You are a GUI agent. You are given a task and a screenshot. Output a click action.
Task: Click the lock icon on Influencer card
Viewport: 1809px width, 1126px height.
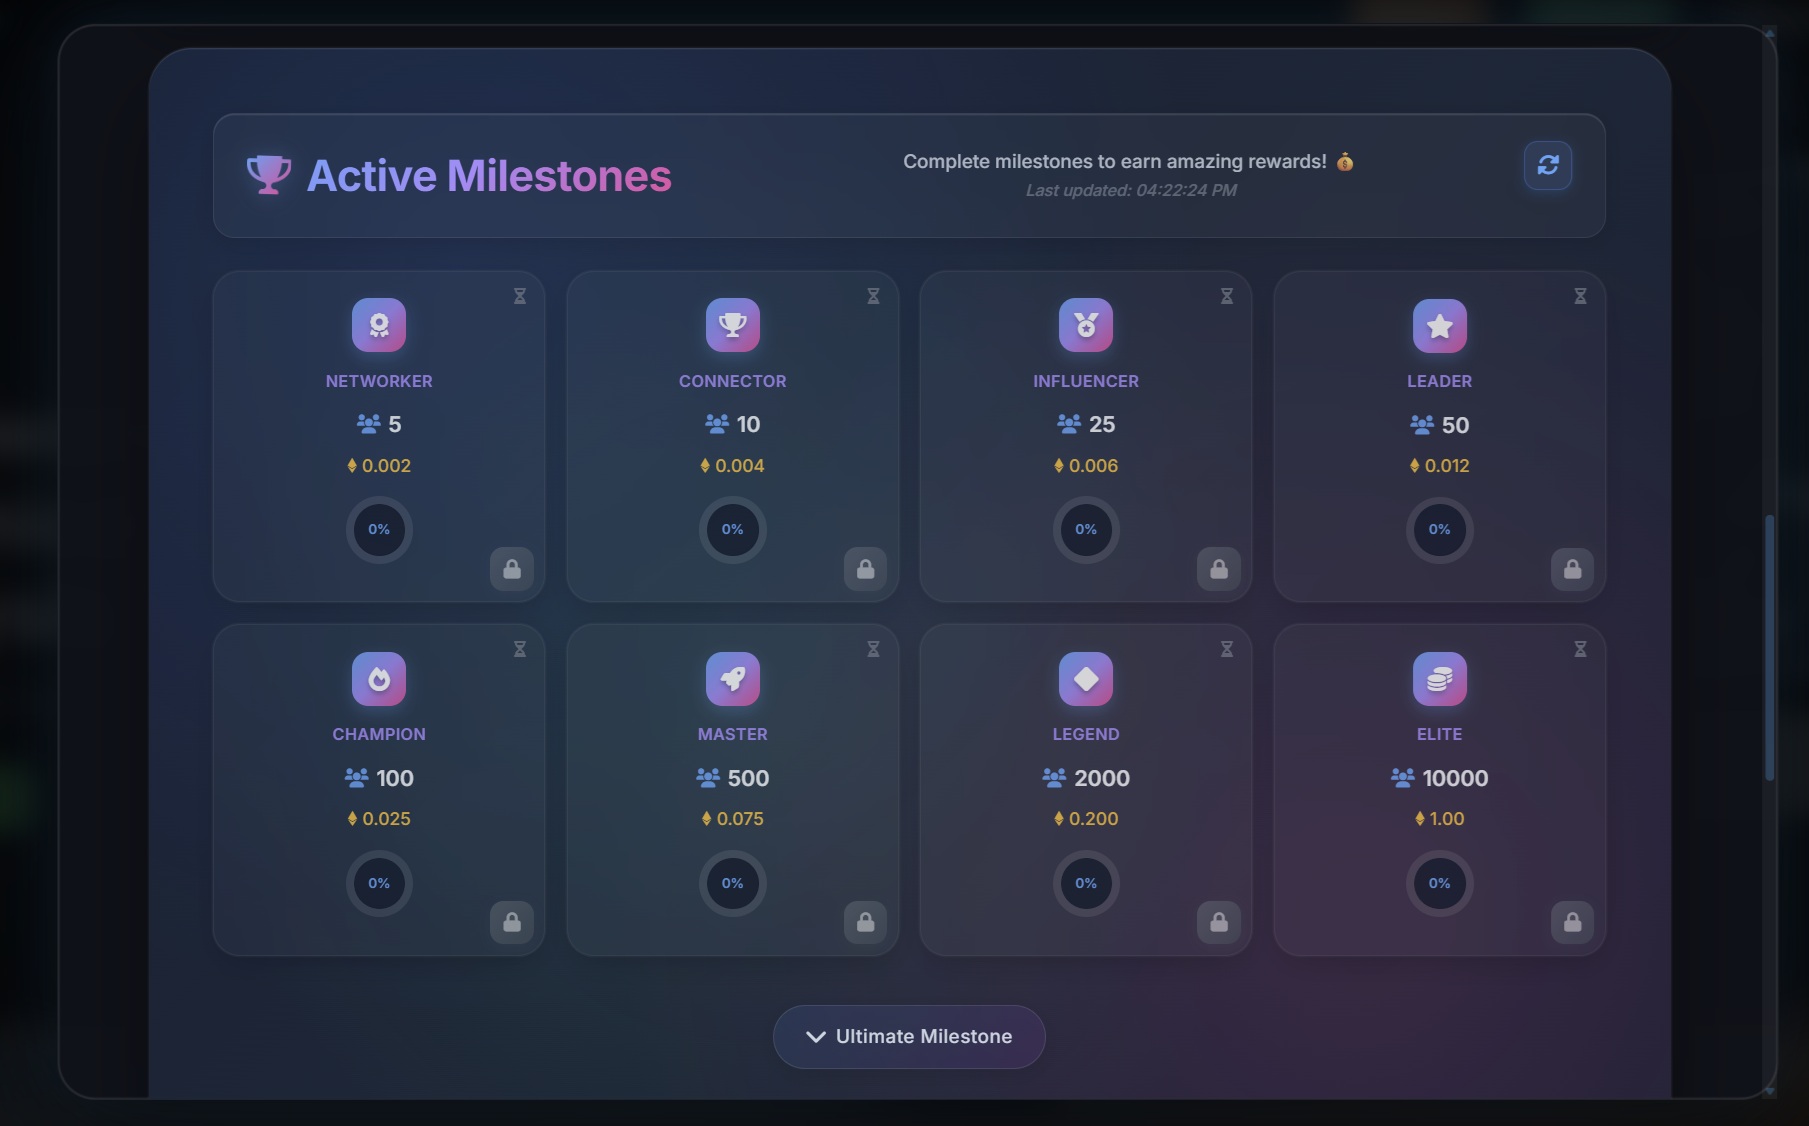tap(1219, 569)
